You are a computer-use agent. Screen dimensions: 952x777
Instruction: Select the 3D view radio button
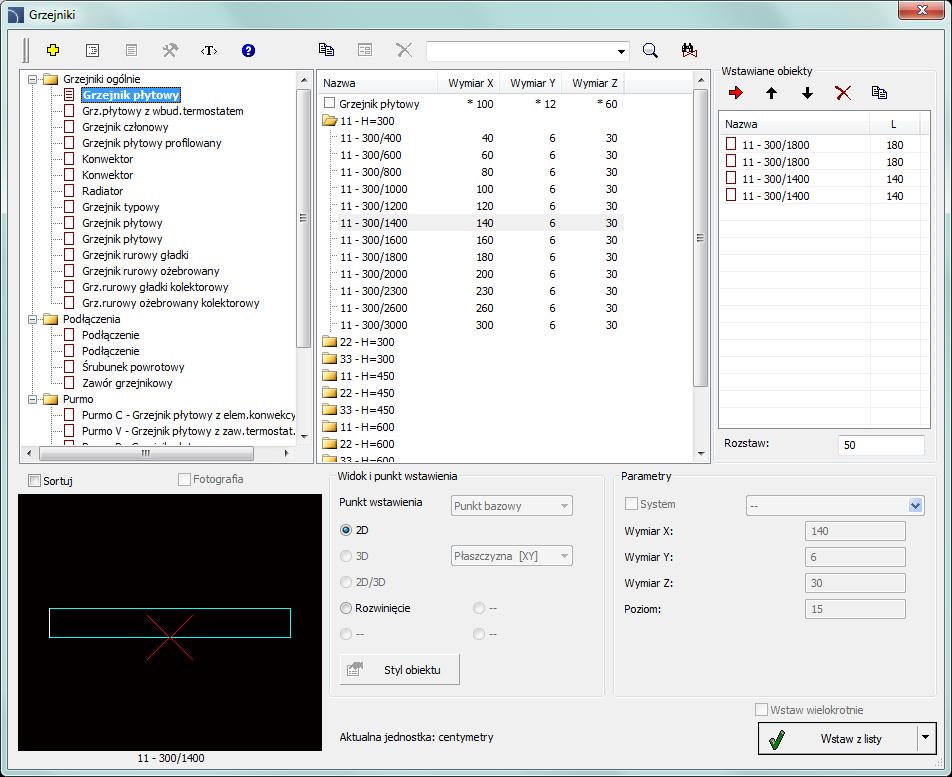[x=345, y=556]
